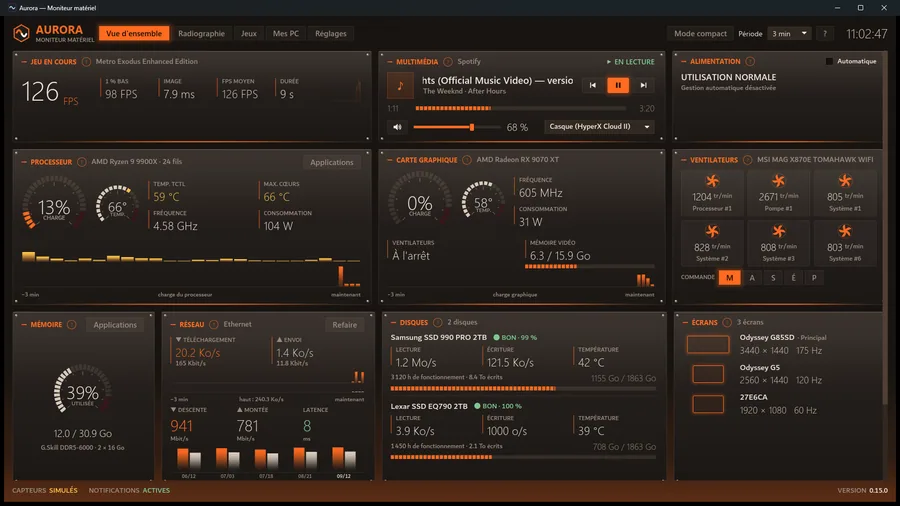Select the Système #6 fan icon

coord(845,231)
